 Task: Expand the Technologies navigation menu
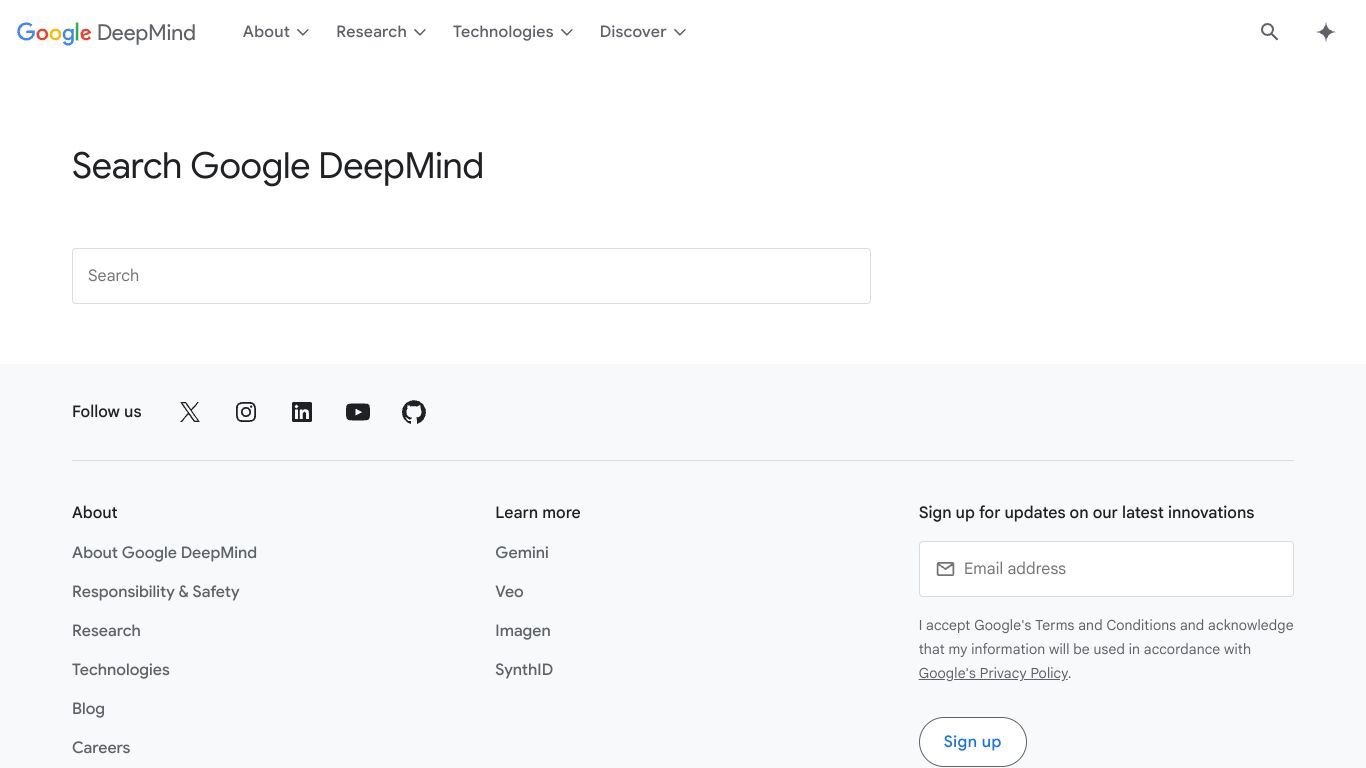(x=513, y=32)
